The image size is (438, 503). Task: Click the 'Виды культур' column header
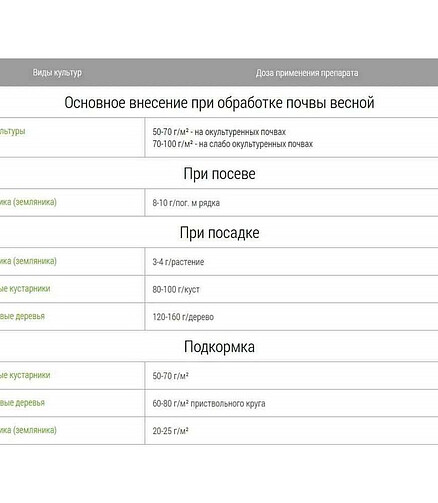point(57,72)
